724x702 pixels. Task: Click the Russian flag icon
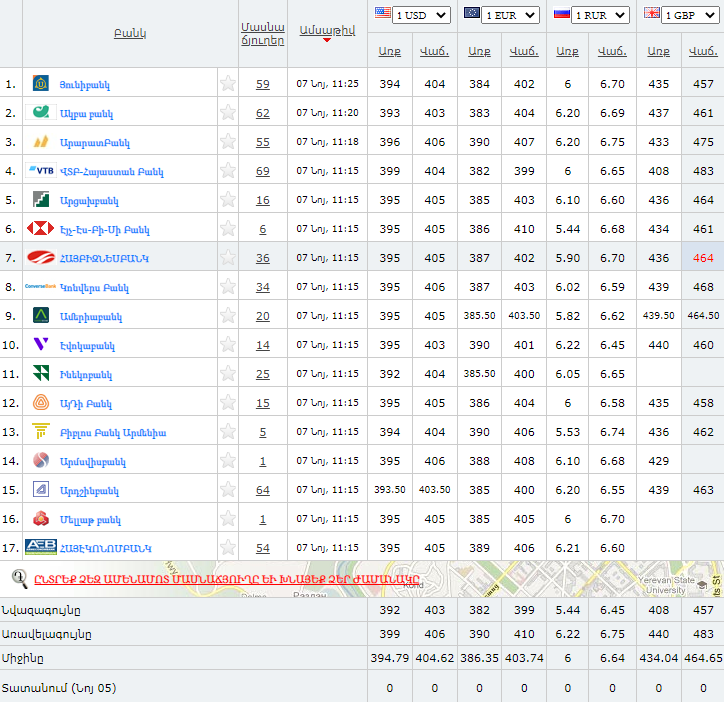click(x=561, y=14)
